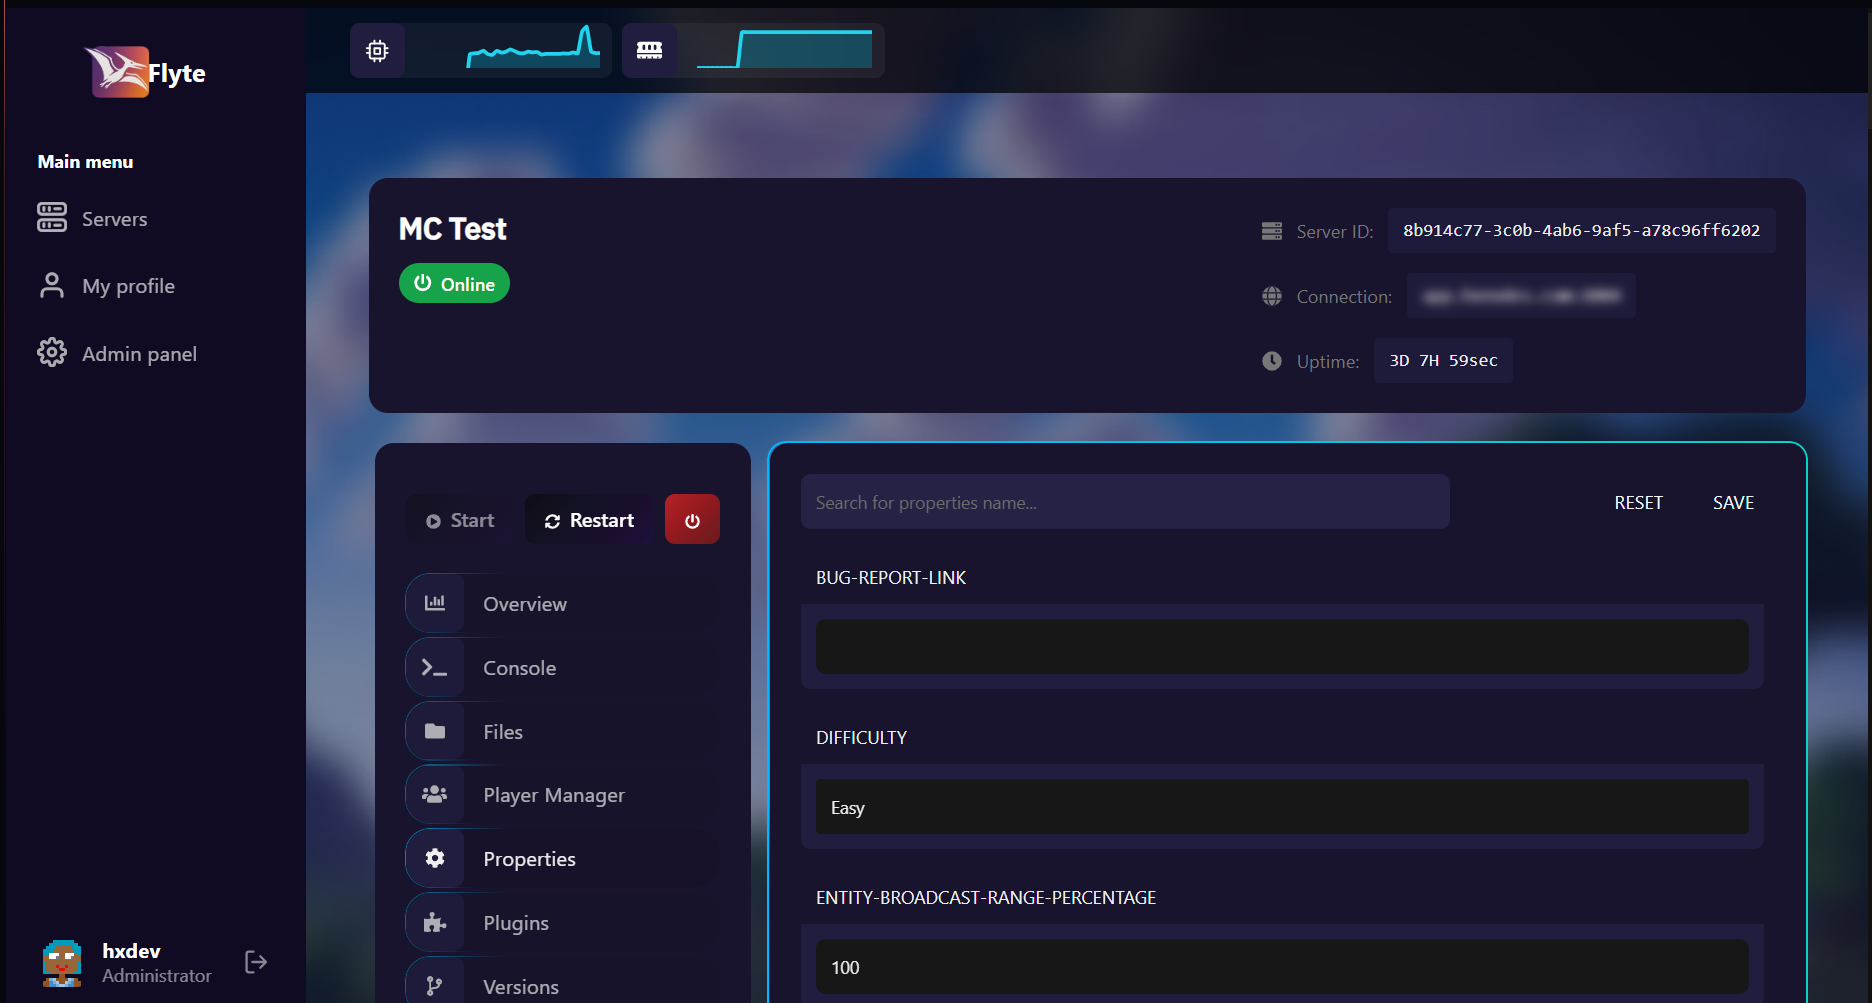1872x1003 pixels.
Task: Click the red power stop button
Action: pos(692,520)
